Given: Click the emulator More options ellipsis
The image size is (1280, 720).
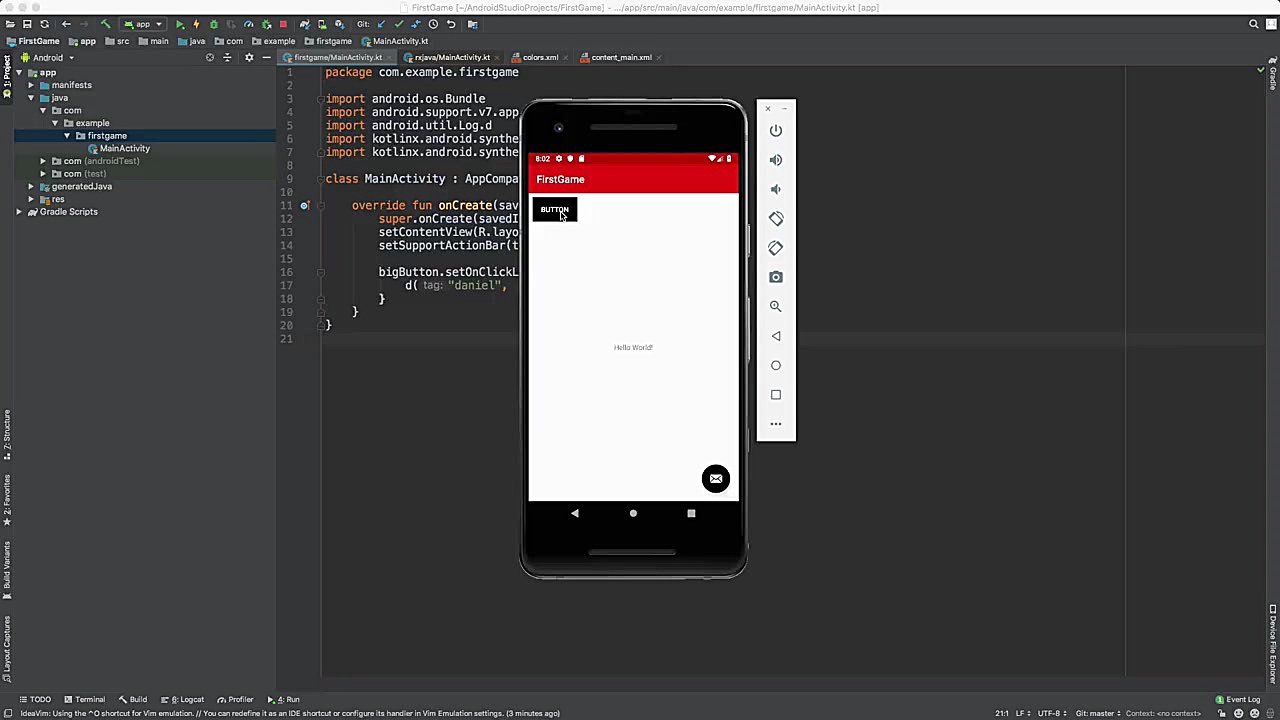Looking at the screenshot, I should (776, 423).
